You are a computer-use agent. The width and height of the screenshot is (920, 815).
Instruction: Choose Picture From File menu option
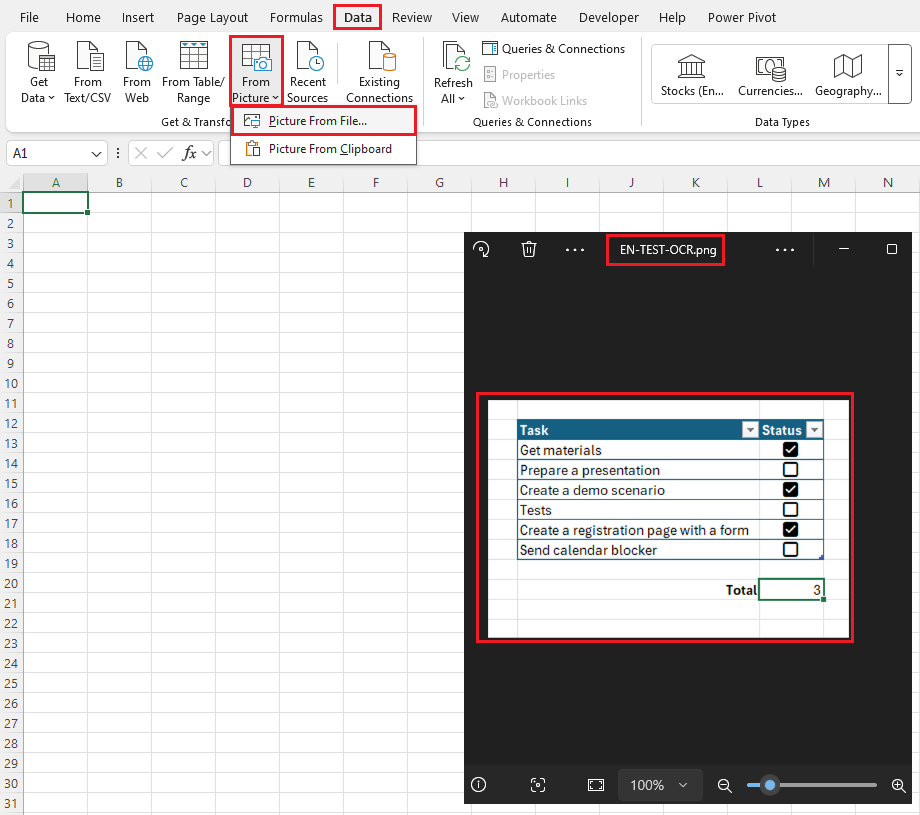coord(317,121)
